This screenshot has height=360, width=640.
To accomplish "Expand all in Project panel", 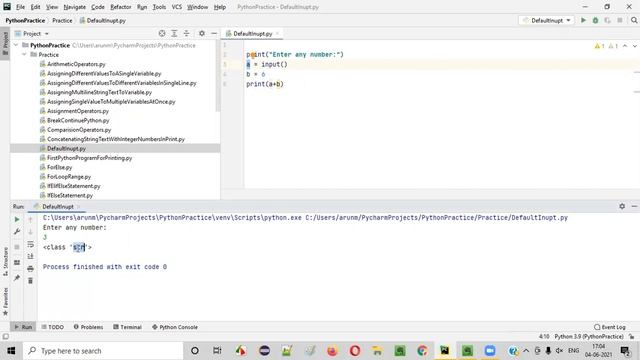I will (174, 33).
